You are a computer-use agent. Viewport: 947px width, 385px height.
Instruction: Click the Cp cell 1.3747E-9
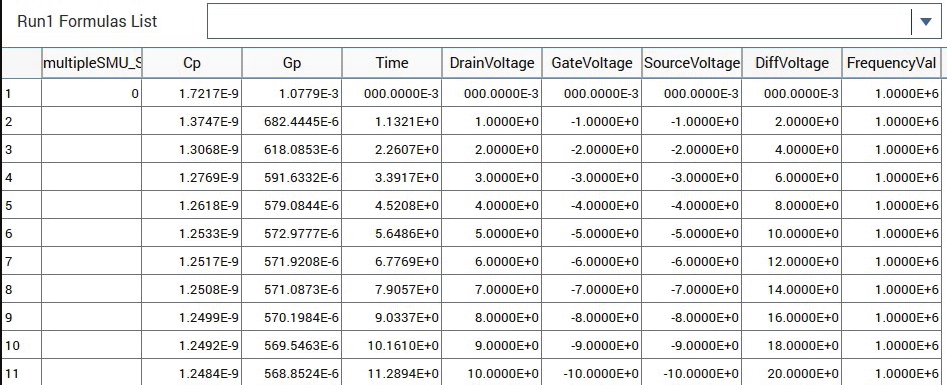(x=192, y=121)
